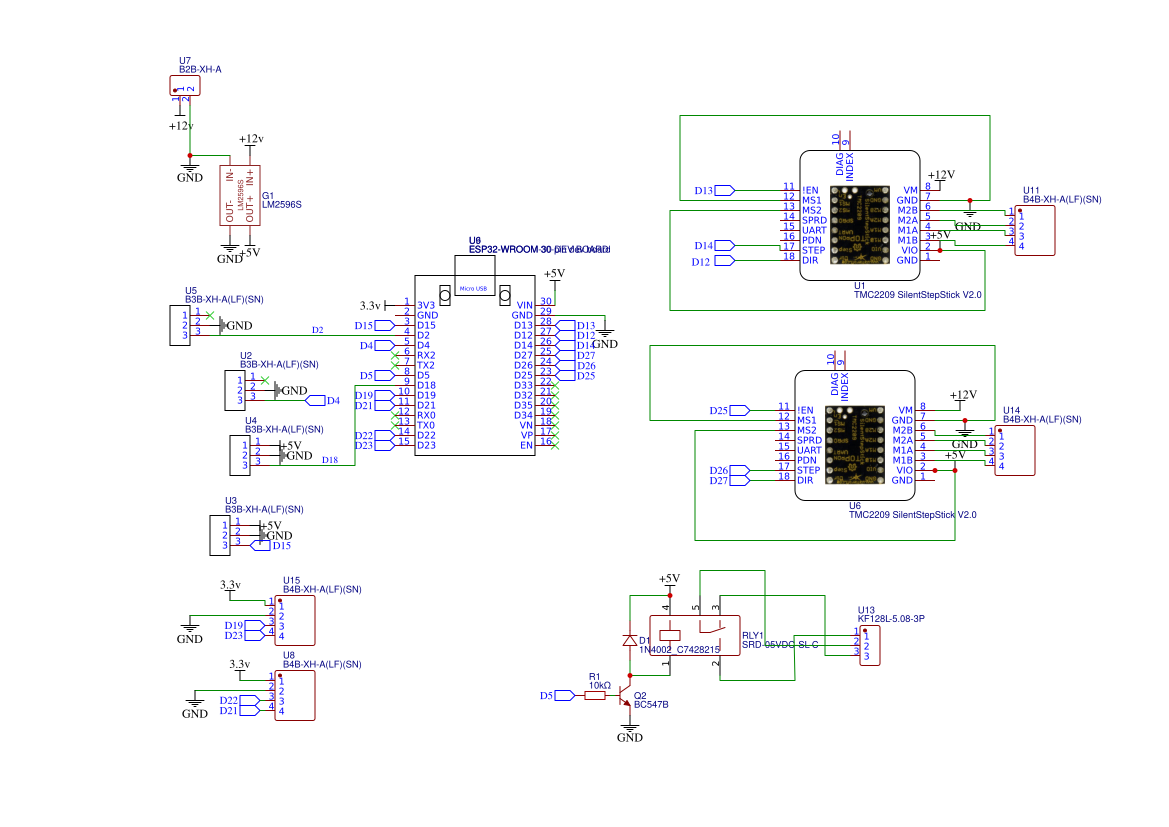Click the GND symbol left of U8

tap(195, 707)
